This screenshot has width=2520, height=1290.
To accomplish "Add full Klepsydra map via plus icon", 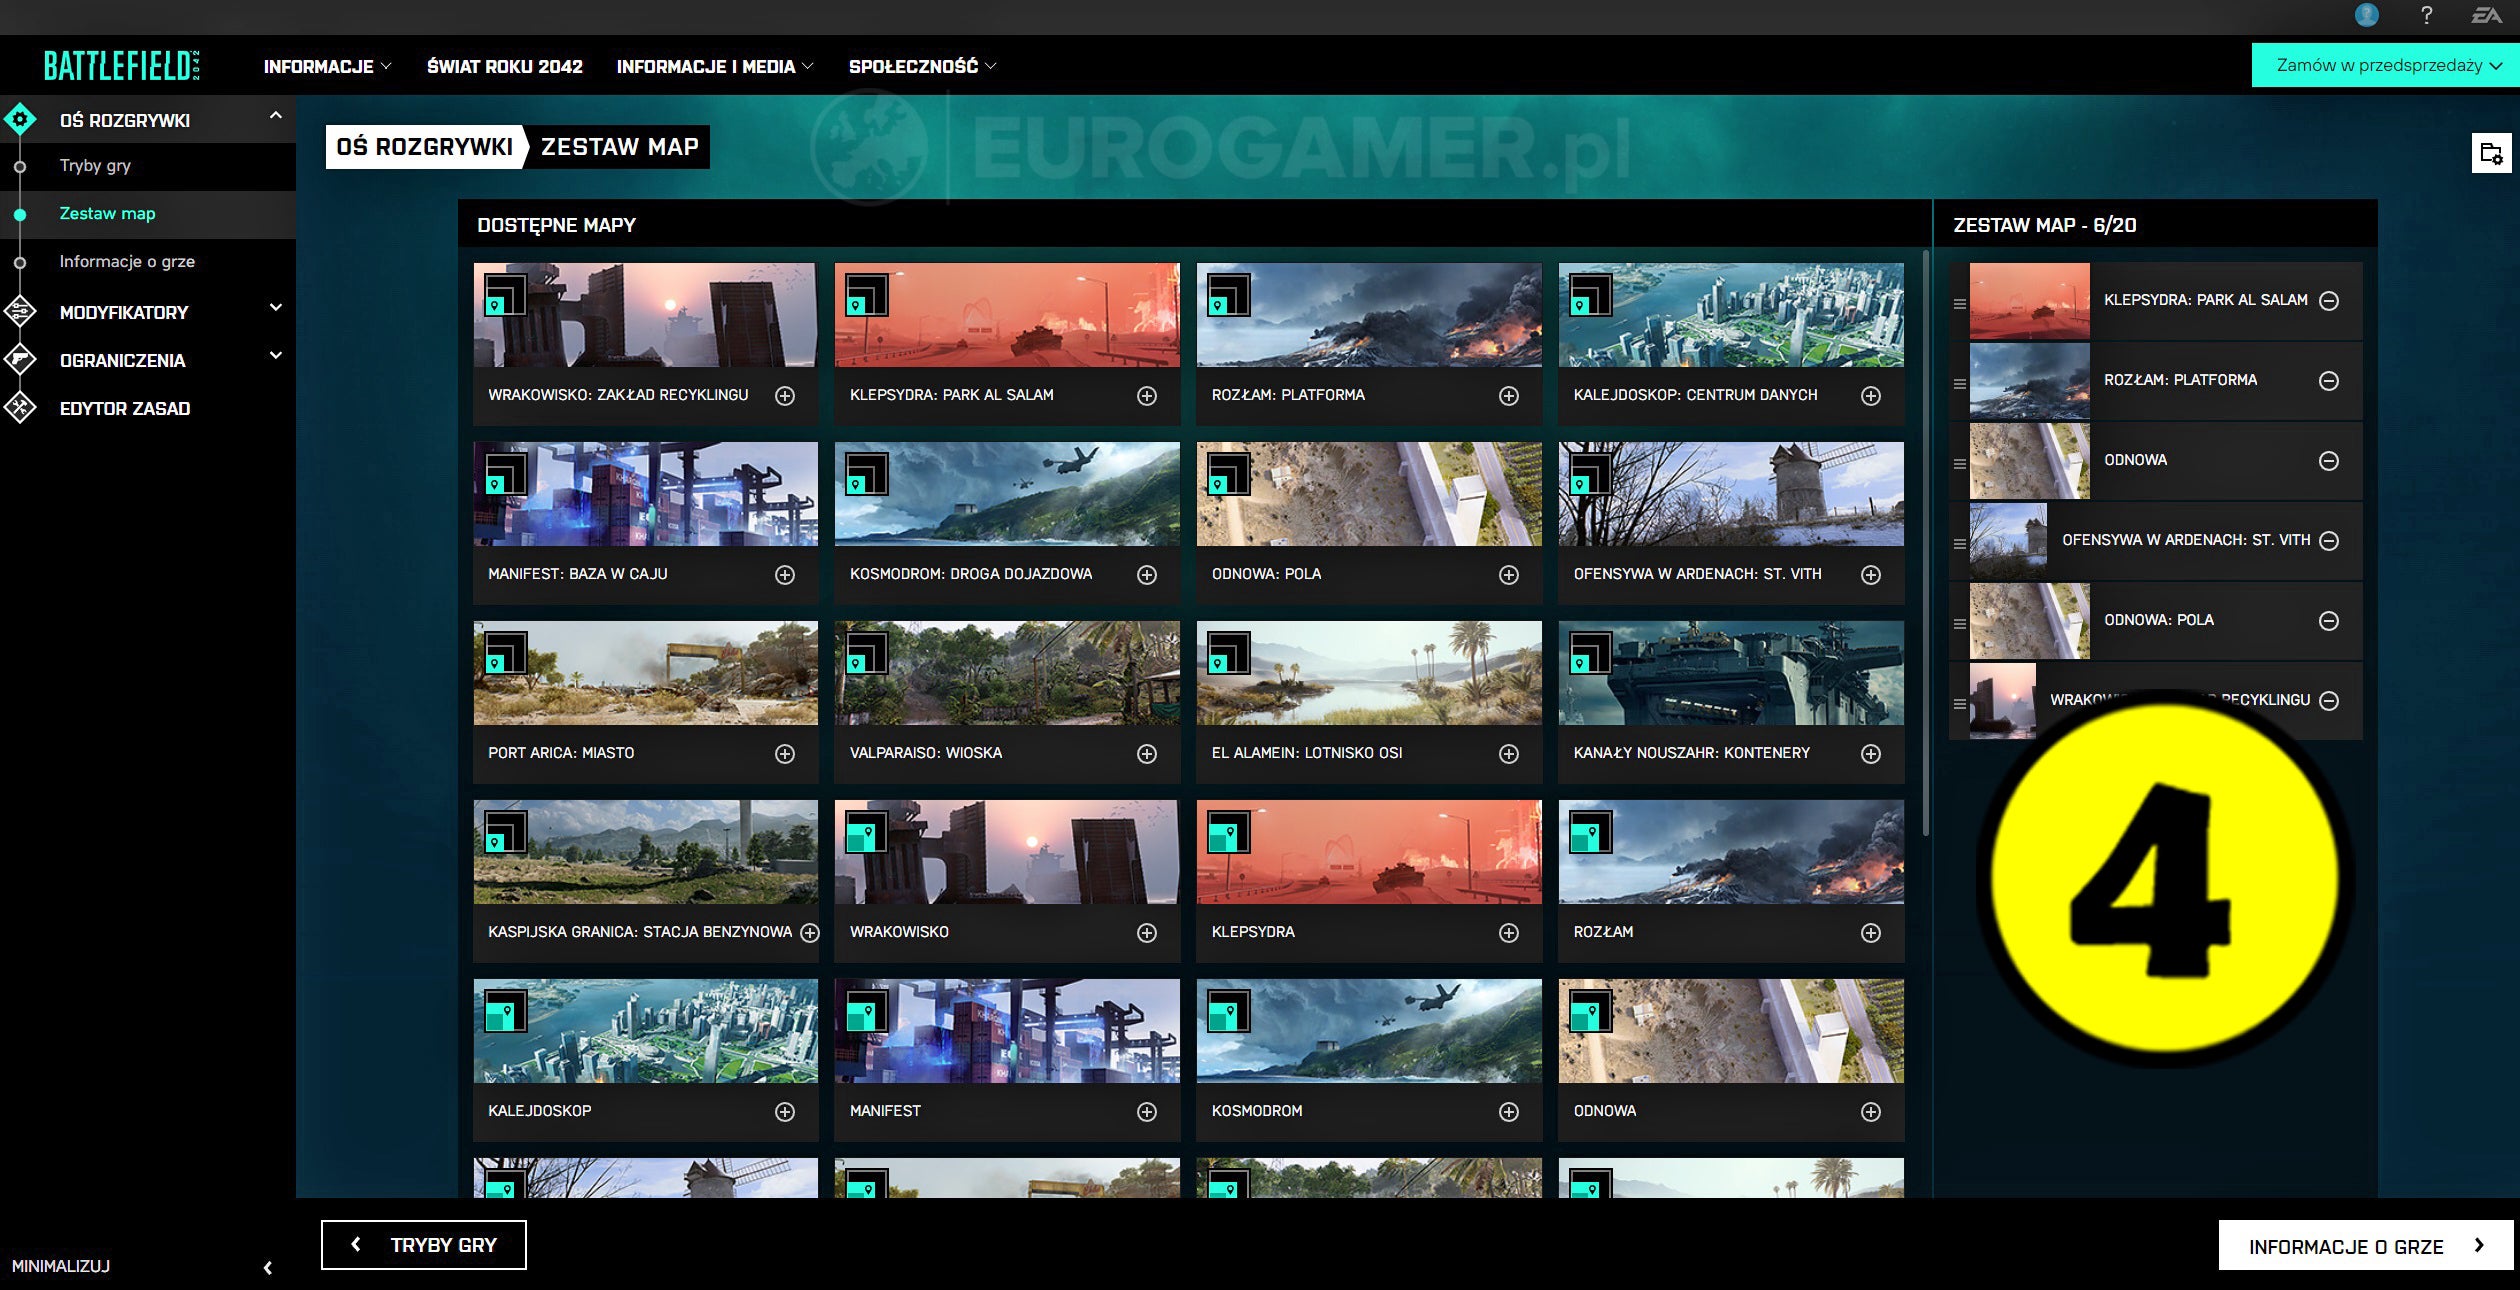I will click(x=1509, y=933).
